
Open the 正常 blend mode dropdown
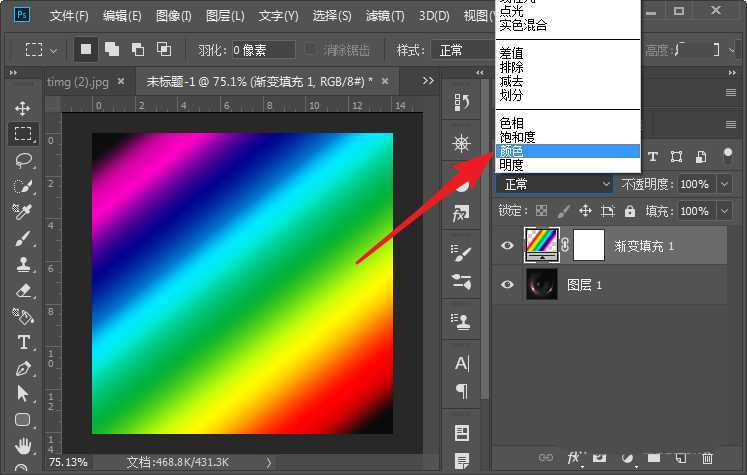(555, 184)
